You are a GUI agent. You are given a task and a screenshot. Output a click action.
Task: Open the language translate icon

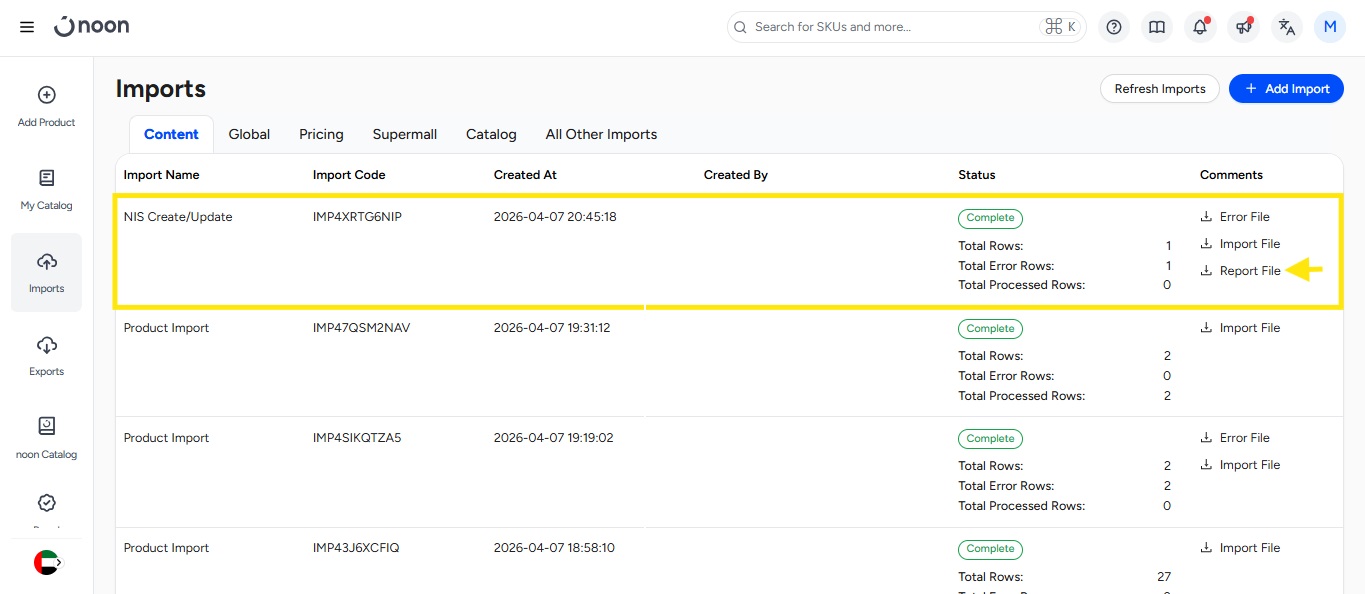pyautogui.click(x=1287, y=27)
